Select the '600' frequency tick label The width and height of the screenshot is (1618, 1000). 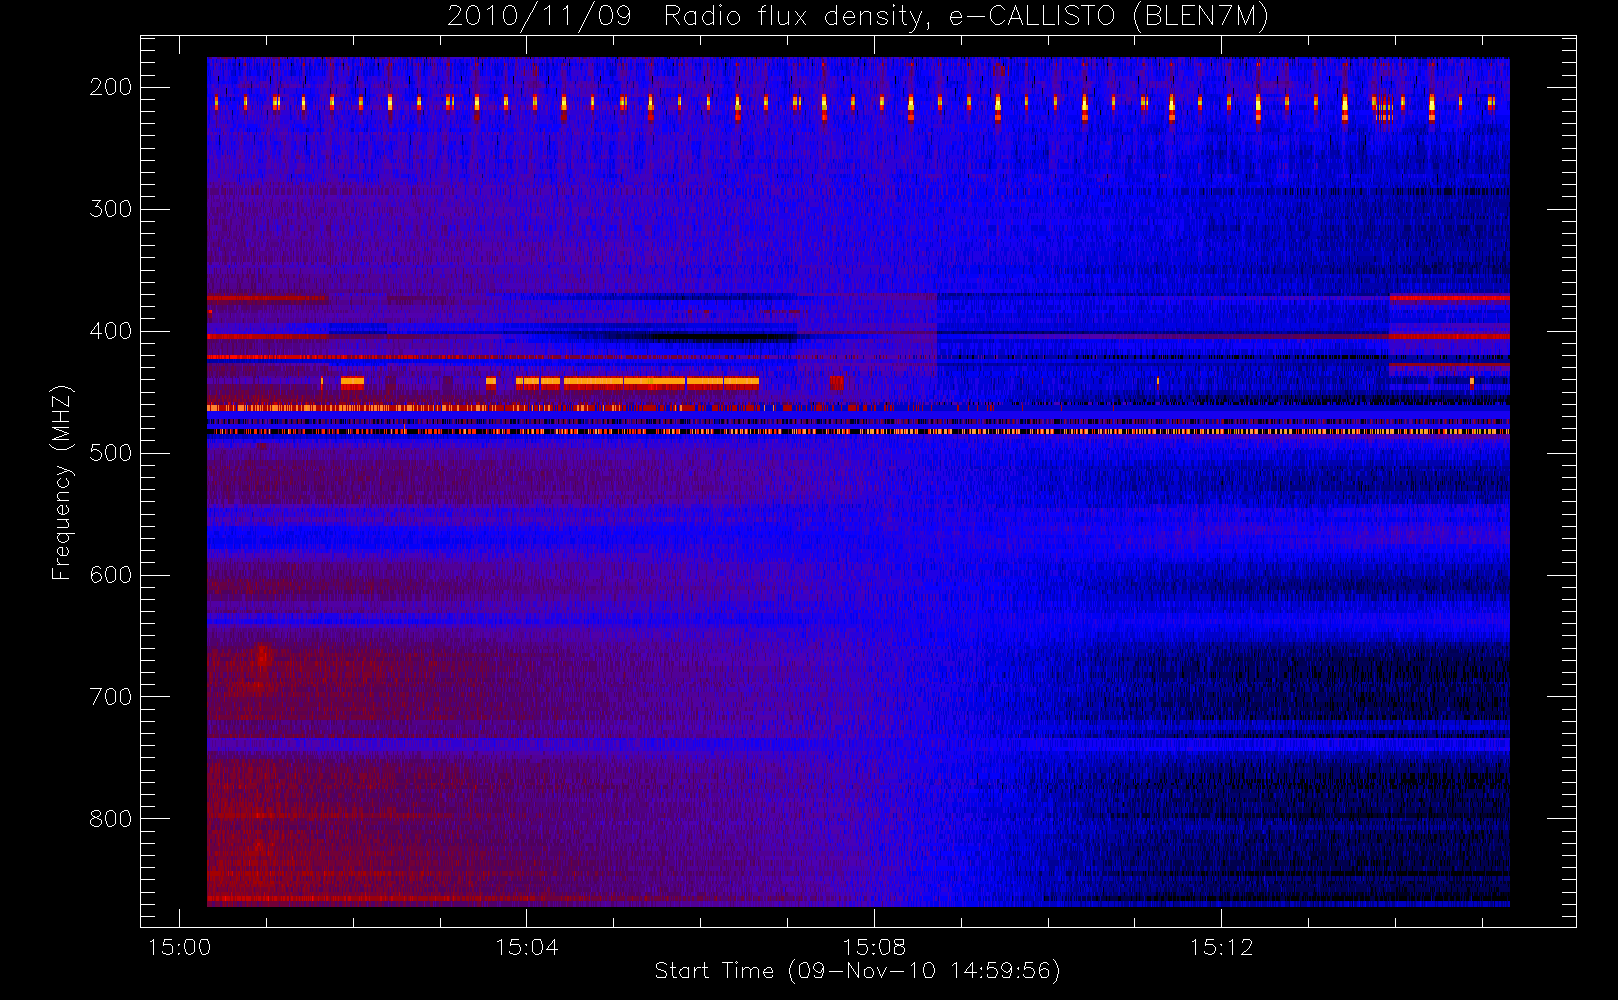point(111,575)
